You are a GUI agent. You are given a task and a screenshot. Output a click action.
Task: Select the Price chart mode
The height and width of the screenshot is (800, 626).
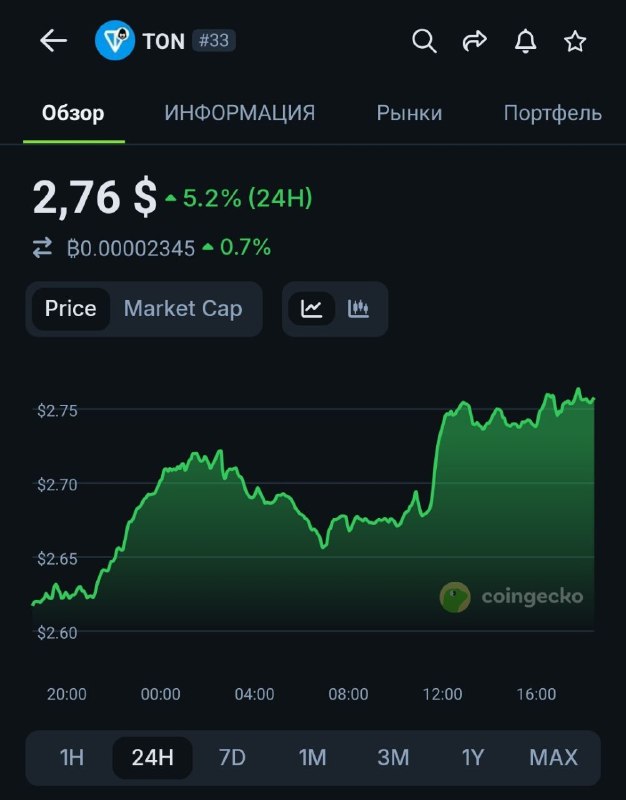coord(71,309)
